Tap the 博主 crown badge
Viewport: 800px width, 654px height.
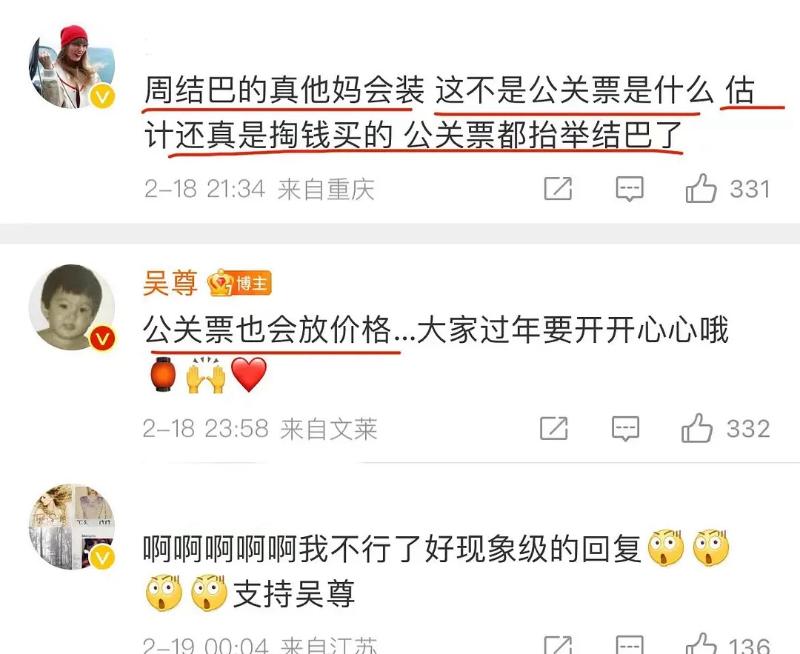point(239,283)
